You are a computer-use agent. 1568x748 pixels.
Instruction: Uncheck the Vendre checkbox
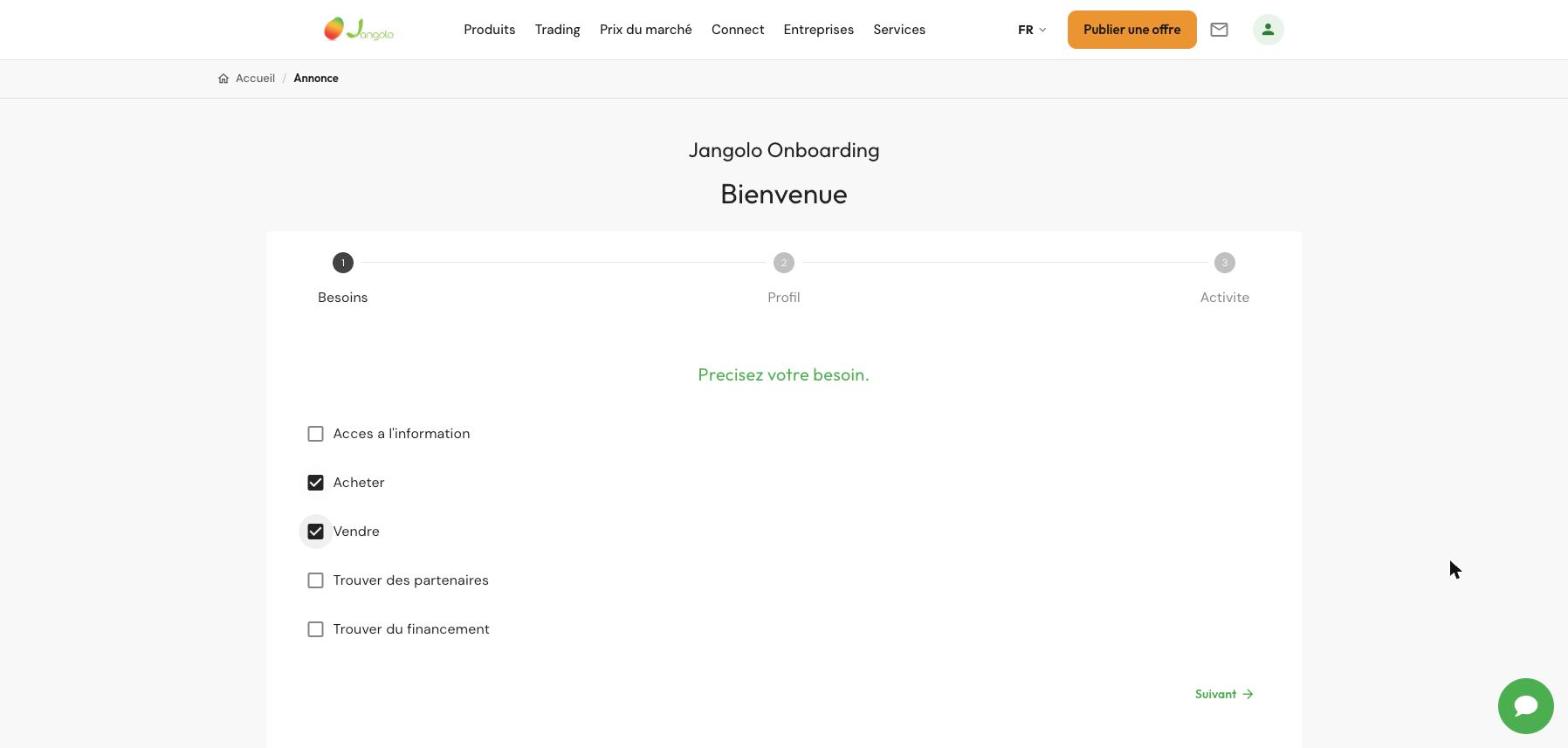[x=315, y=532]
